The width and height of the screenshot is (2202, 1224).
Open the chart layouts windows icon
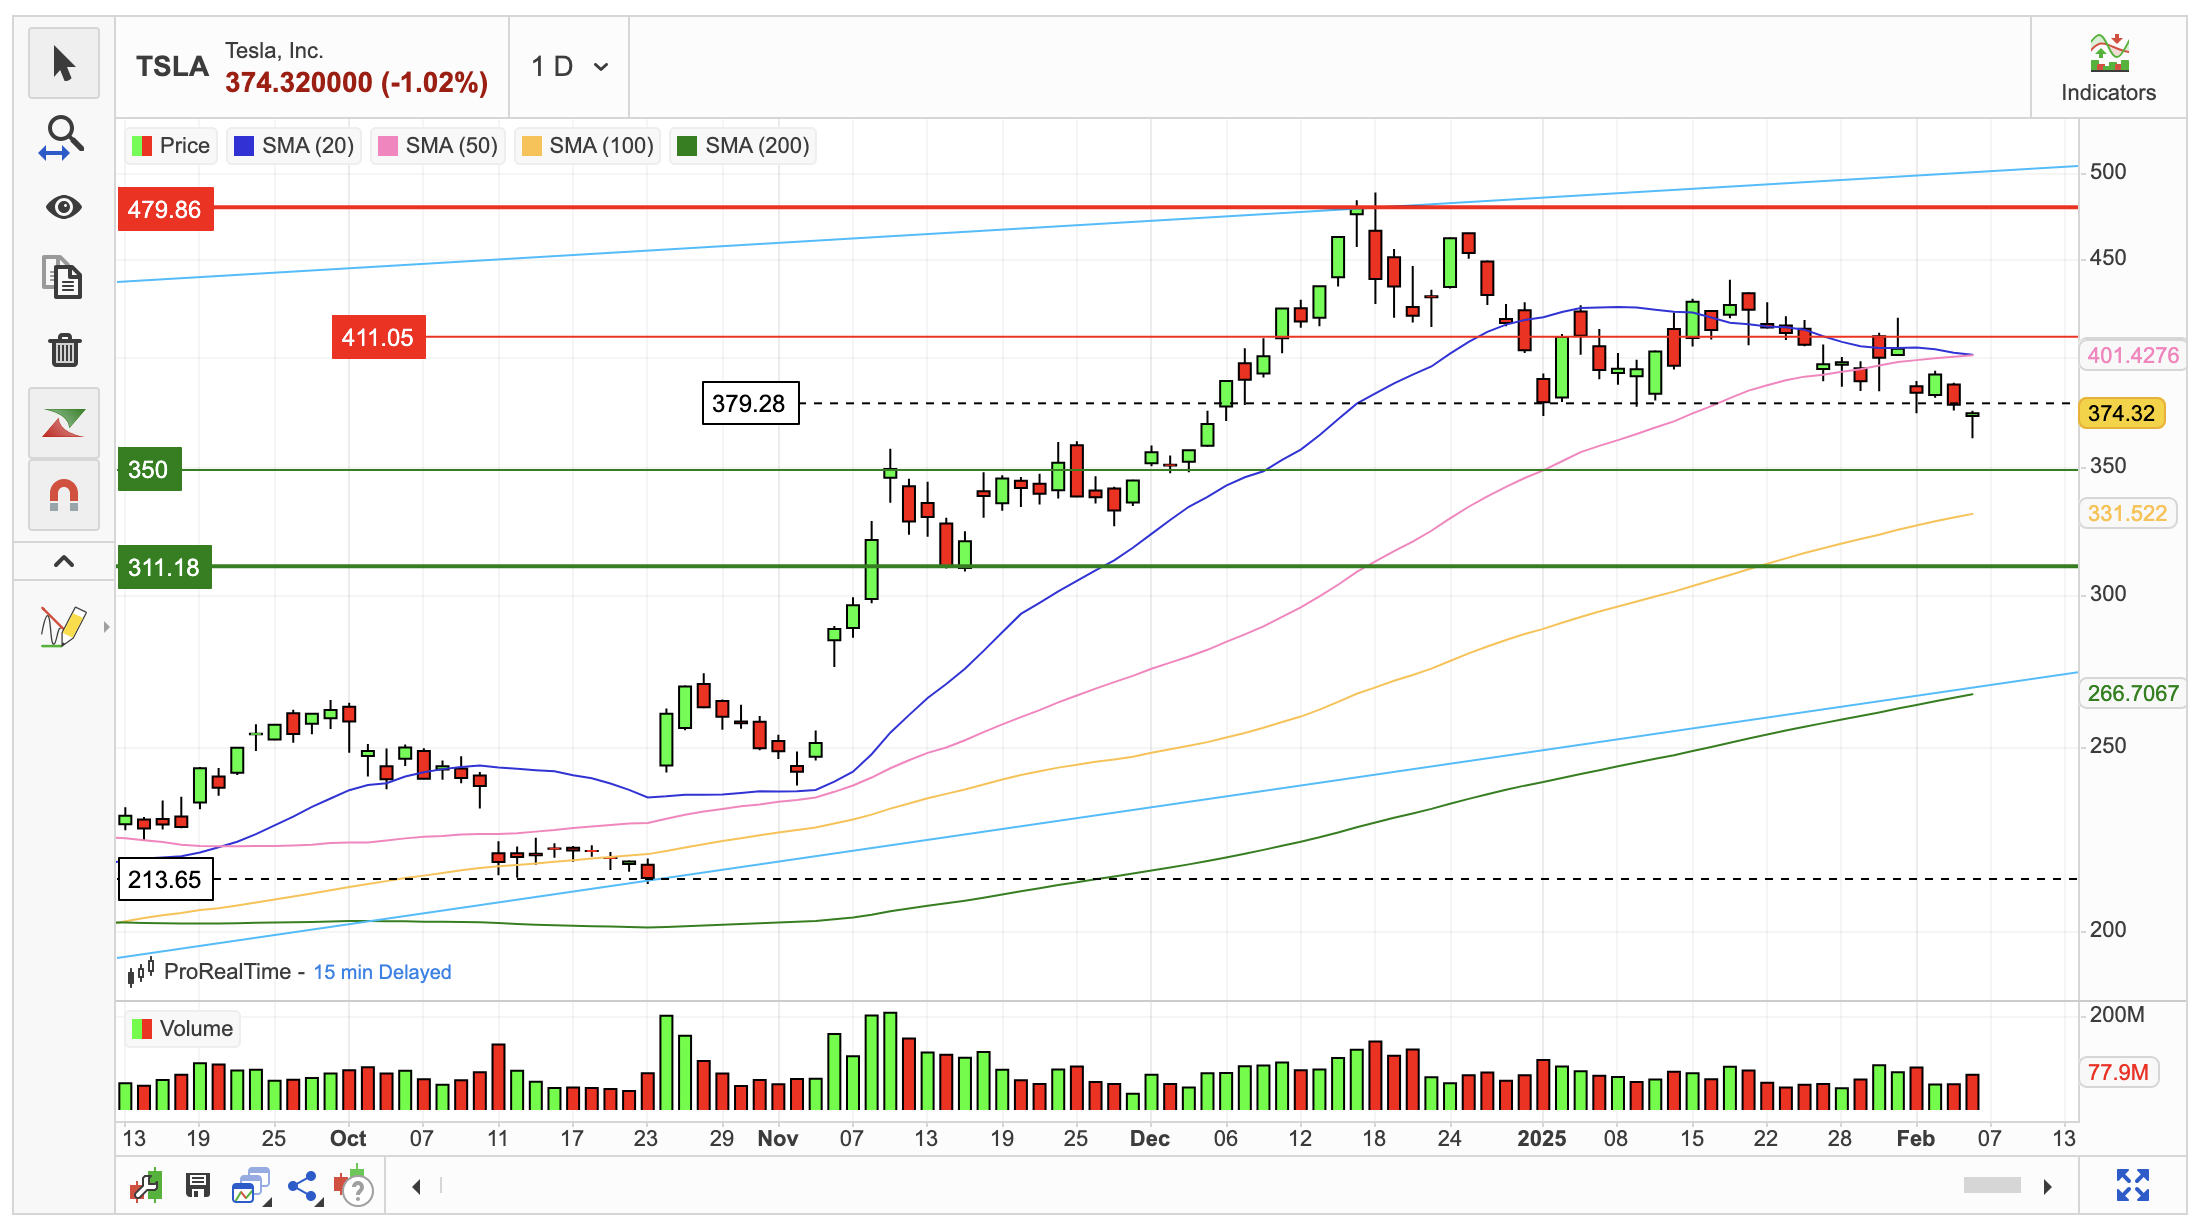(252, 1186)
